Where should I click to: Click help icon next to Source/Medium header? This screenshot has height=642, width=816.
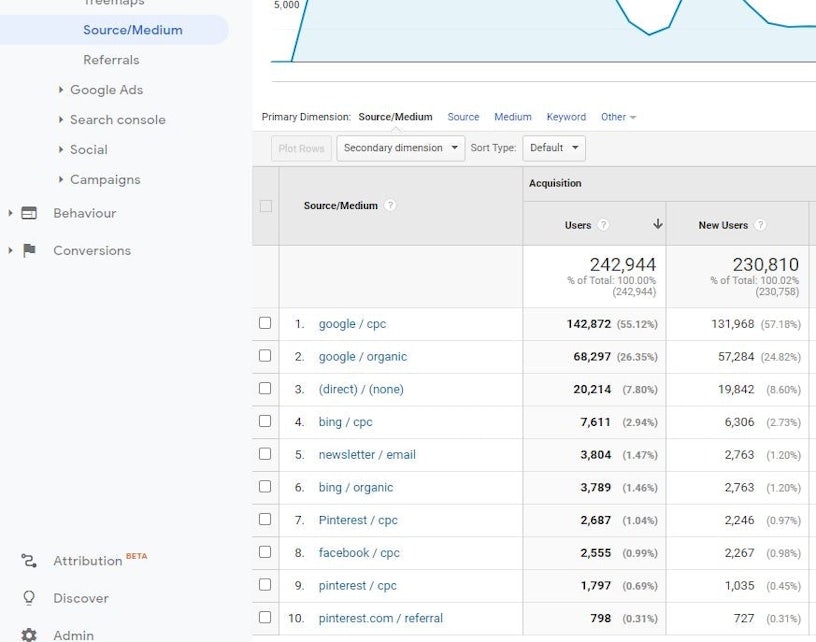click(x=390, y=206)
